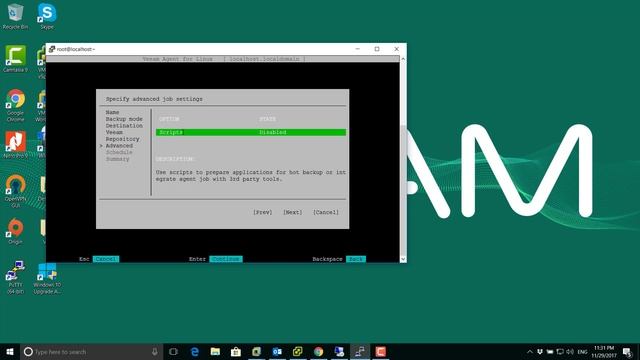
Task: Click the [Next] button
Action: pos(293,212)
